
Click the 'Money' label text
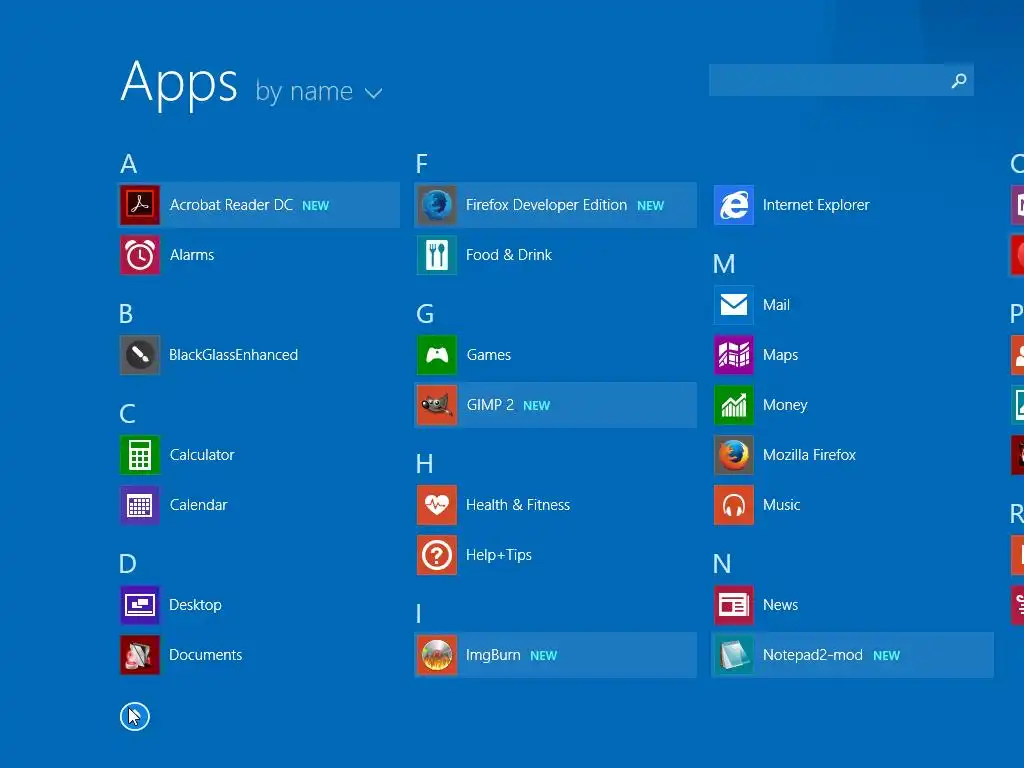click(785, 405)
